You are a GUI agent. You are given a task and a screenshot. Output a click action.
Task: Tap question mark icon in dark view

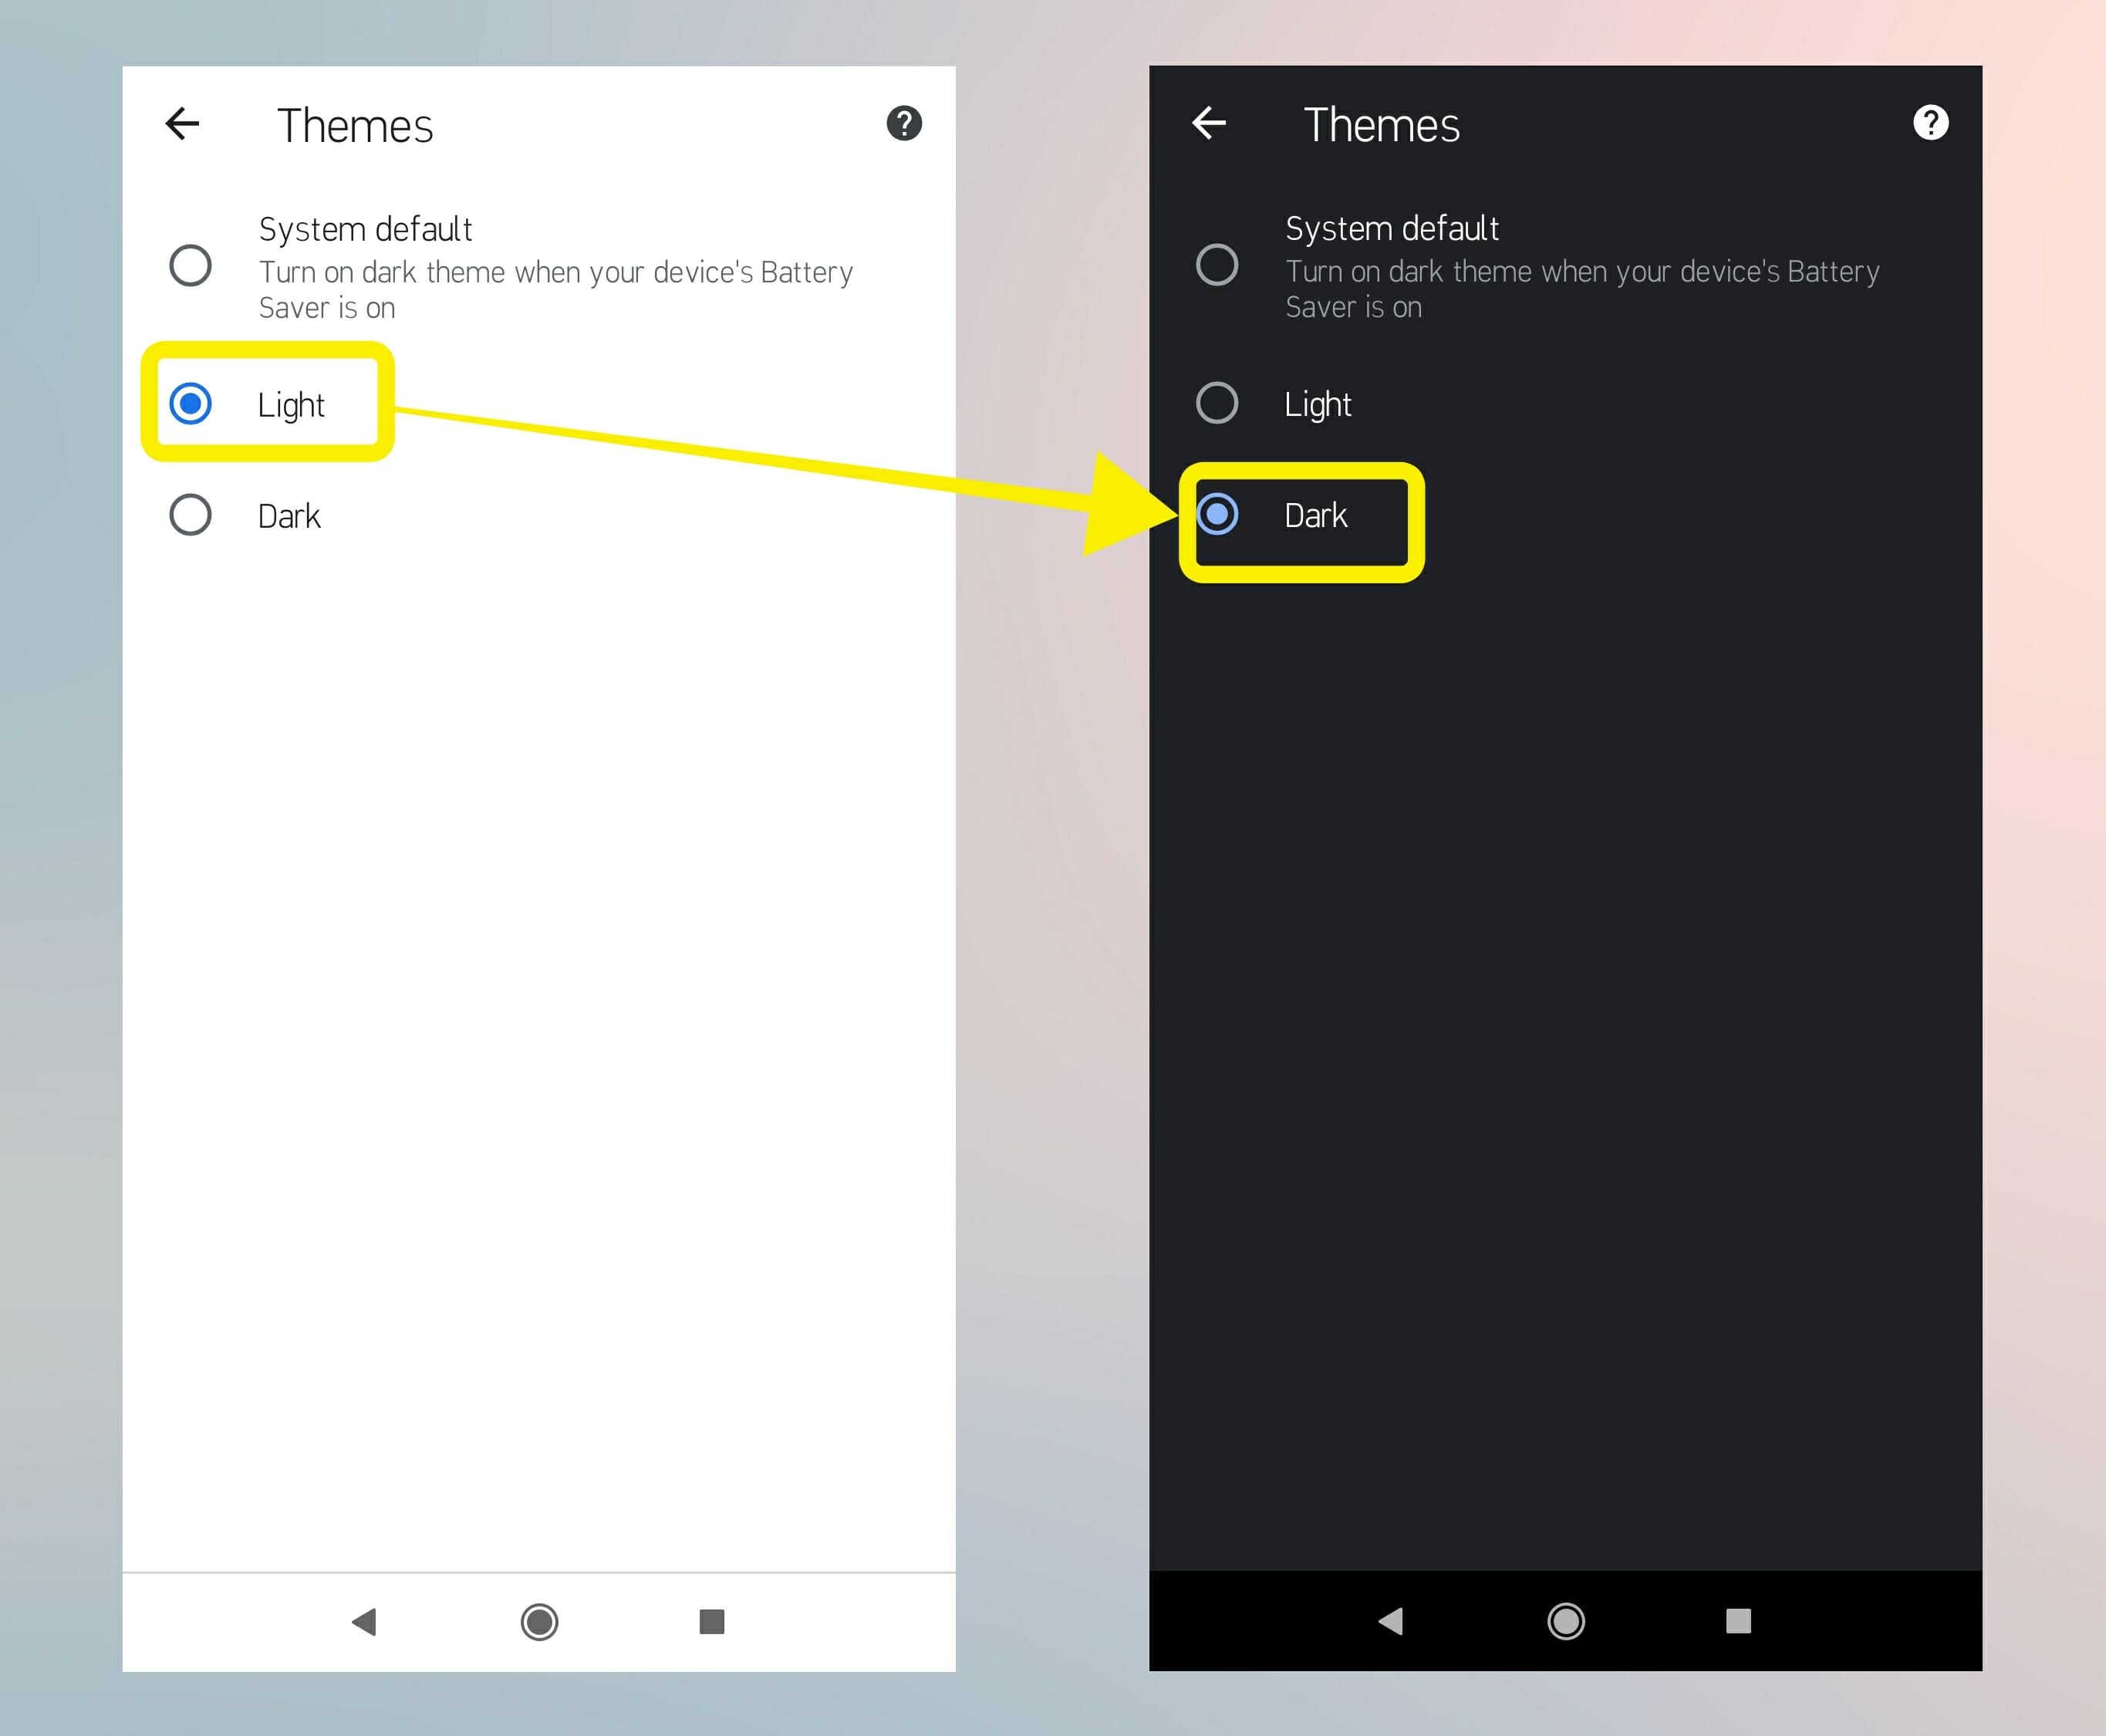[x=1938, y=121]
